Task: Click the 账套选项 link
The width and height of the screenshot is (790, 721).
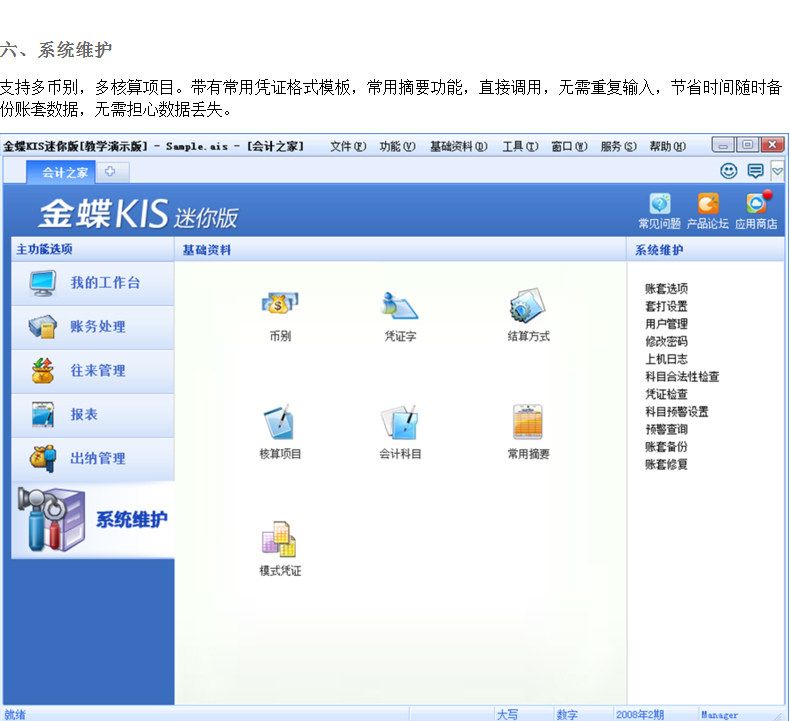Action: tap(666, 289)
